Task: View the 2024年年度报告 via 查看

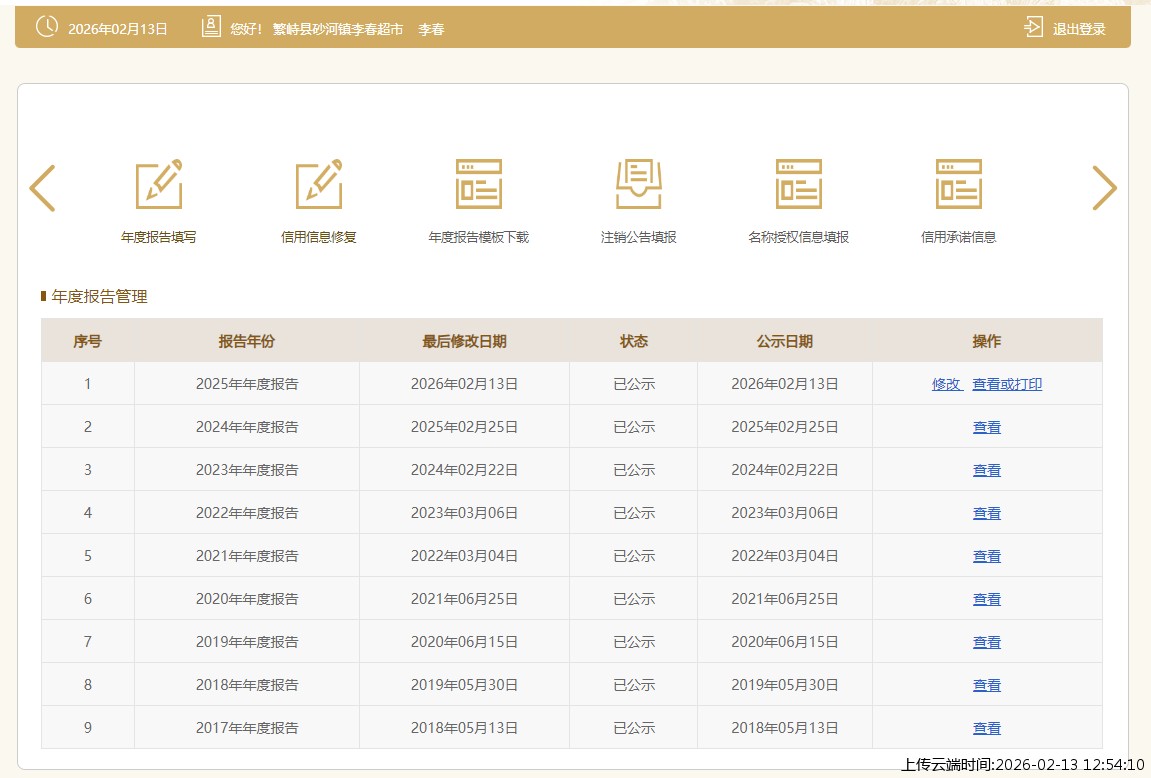Action: (x=987, y=427)
